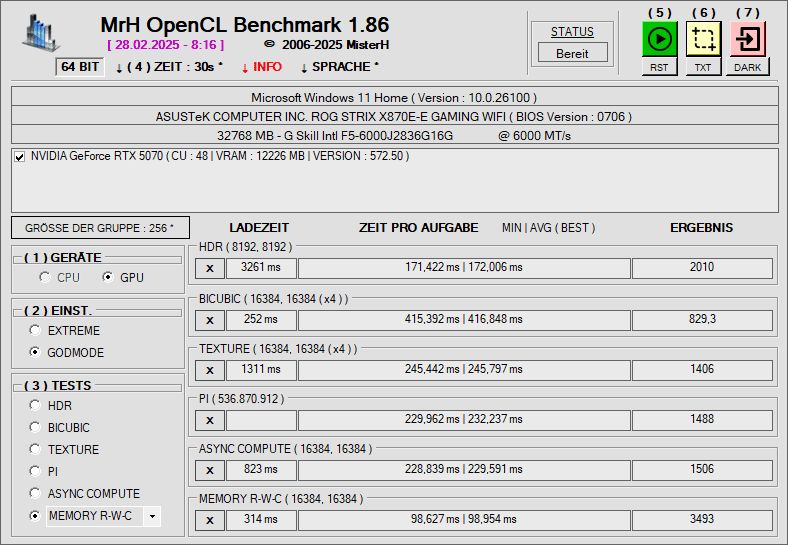Click the 32768 MB G Skill memory row
This screenshot has height=545, width=788.
395,135
